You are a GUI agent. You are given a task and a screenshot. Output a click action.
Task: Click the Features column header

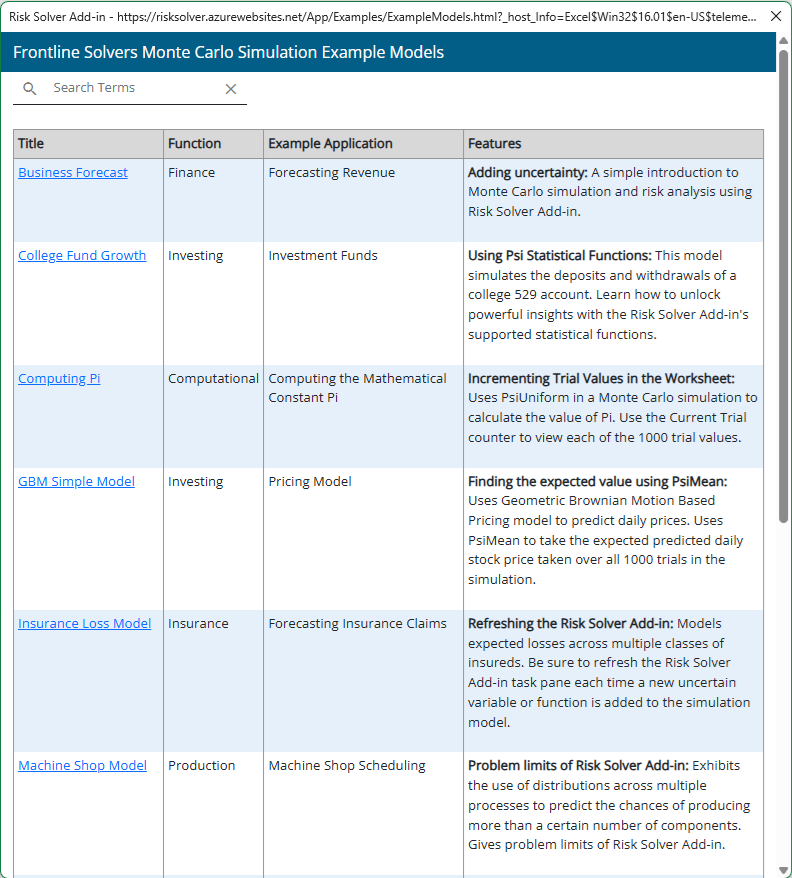494,144
